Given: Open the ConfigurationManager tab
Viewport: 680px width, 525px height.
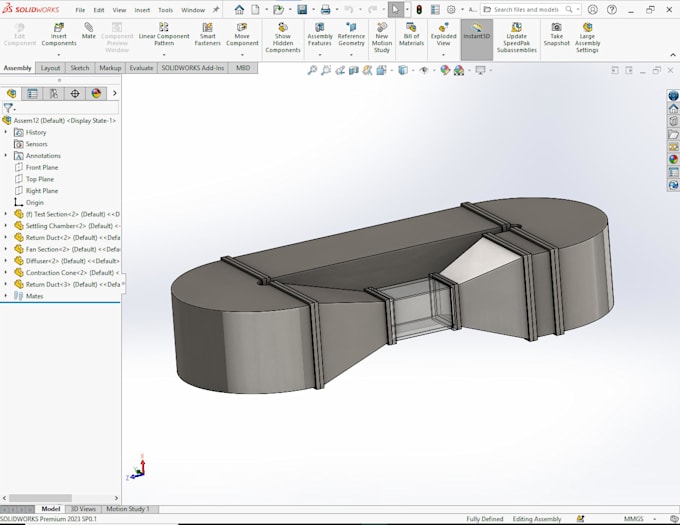Looking at the screenshot, I should [54, 93].
